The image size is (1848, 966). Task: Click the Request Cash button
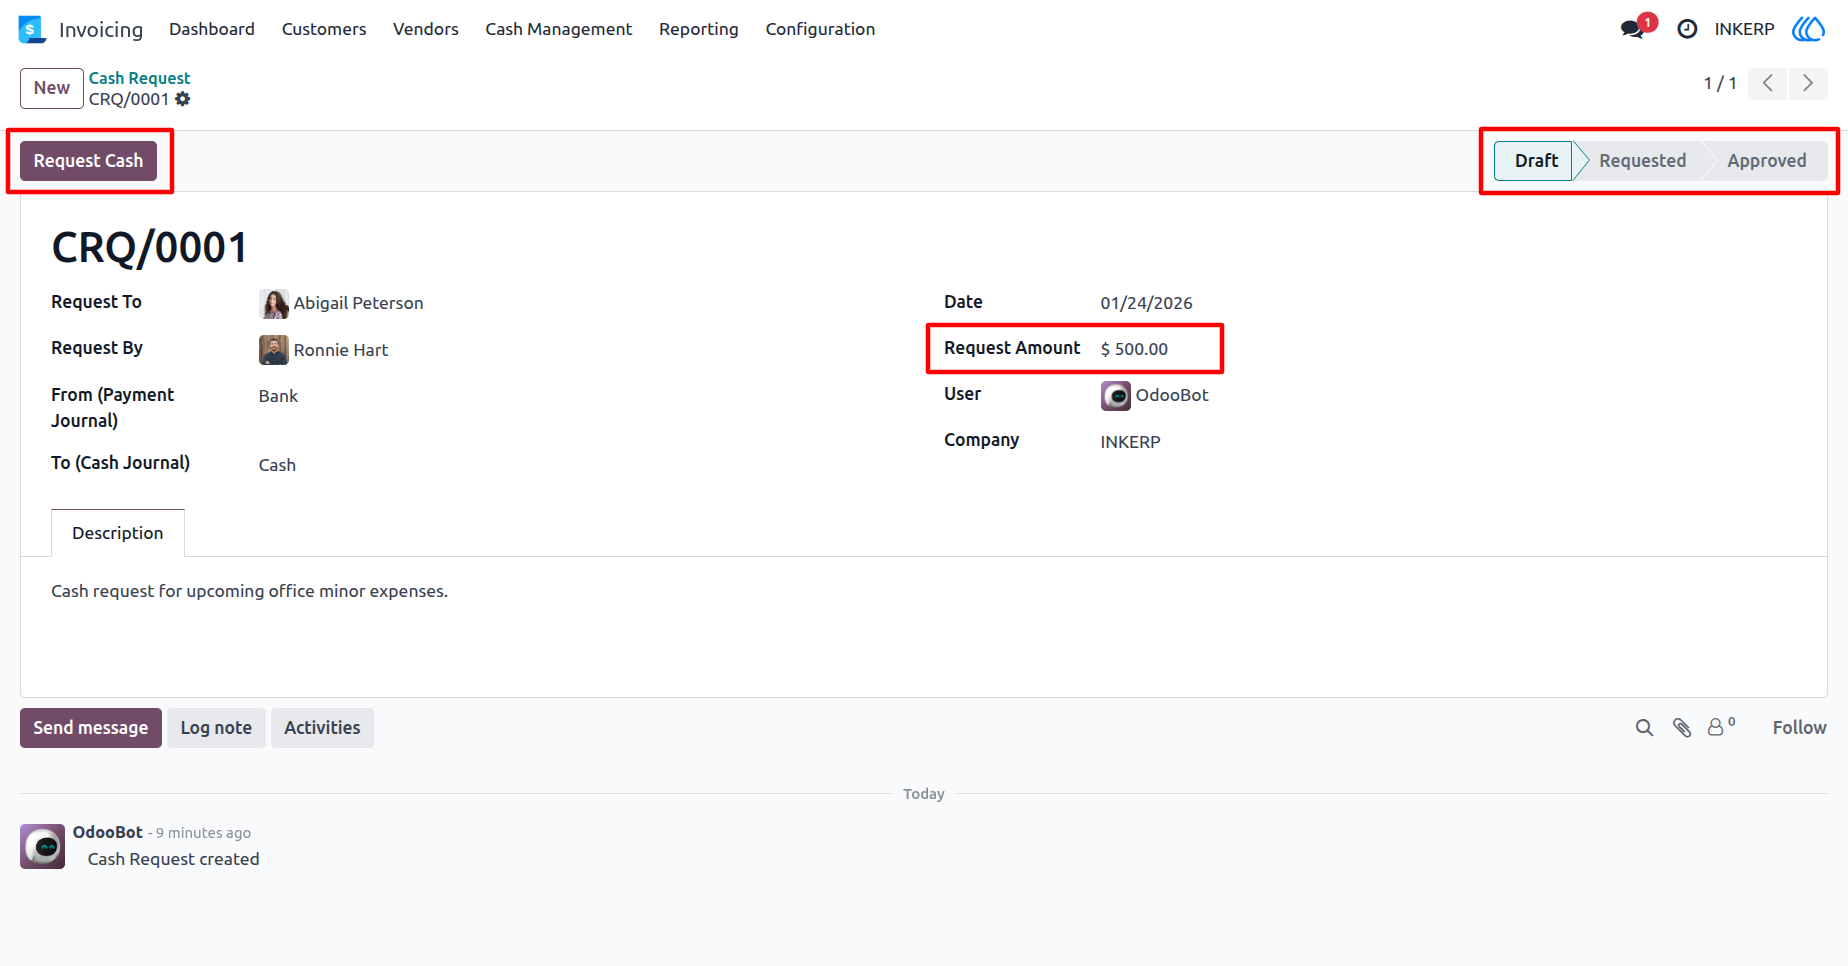[x=89, y=161]
